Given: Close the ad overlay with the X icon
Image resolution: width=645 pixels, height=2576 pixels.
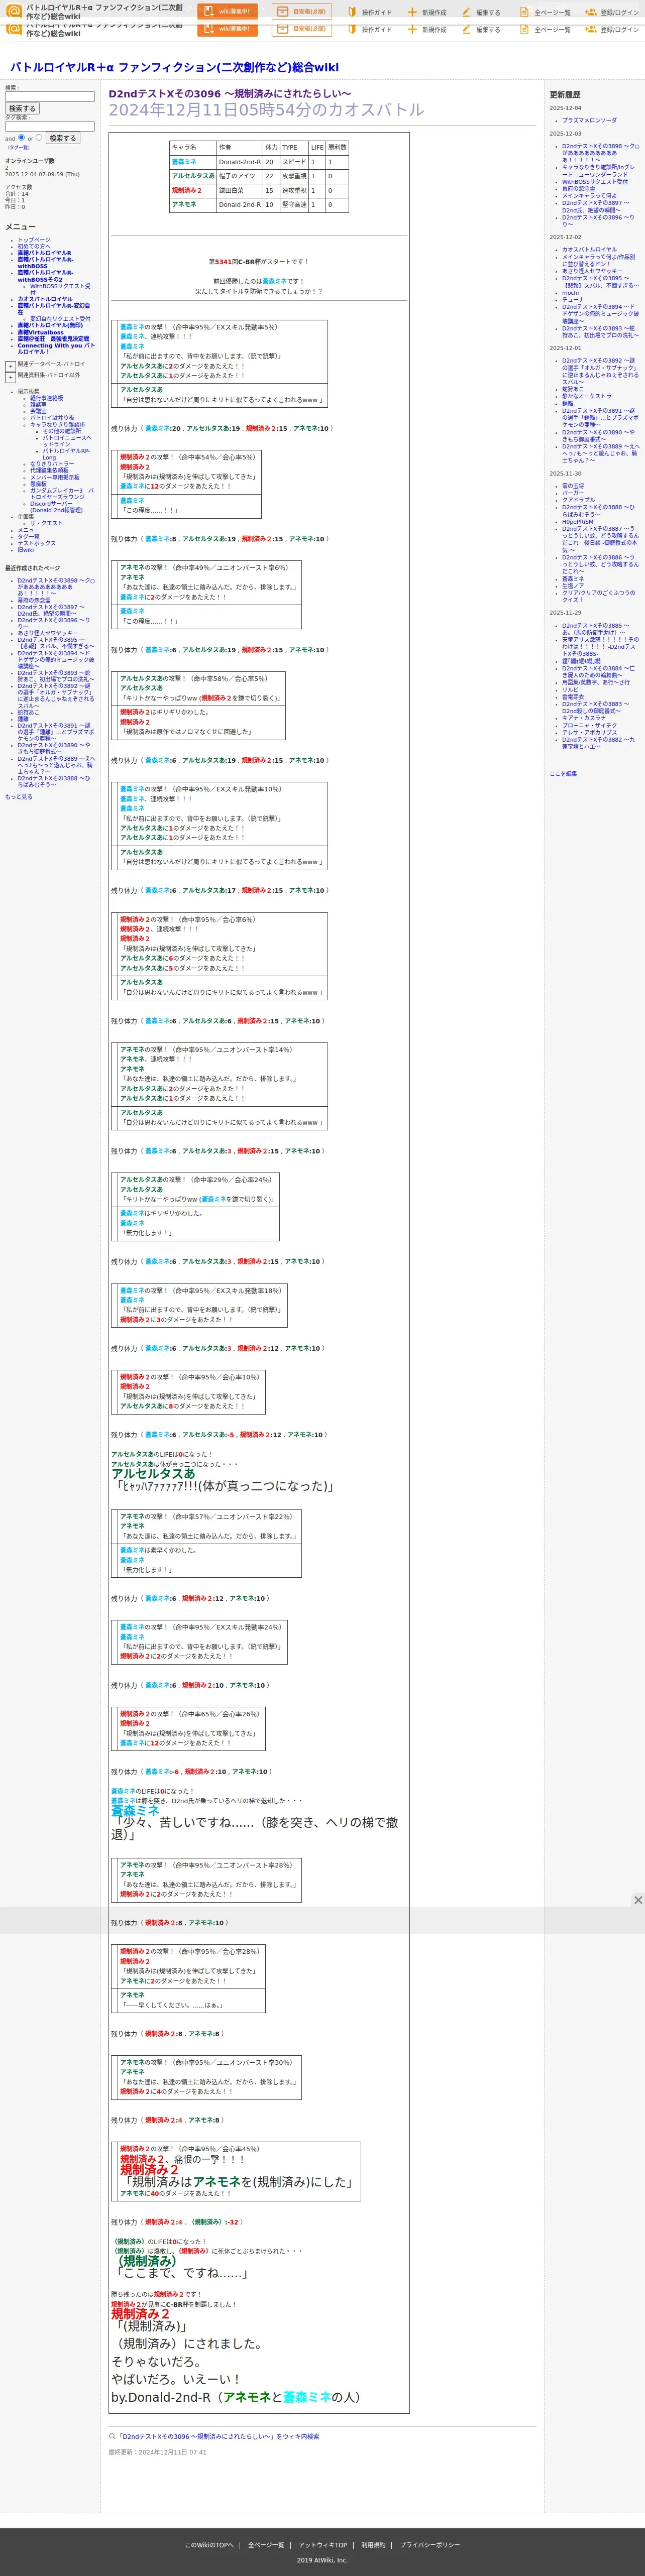Looking at the screenshot, I should (x=637, y=1899).
